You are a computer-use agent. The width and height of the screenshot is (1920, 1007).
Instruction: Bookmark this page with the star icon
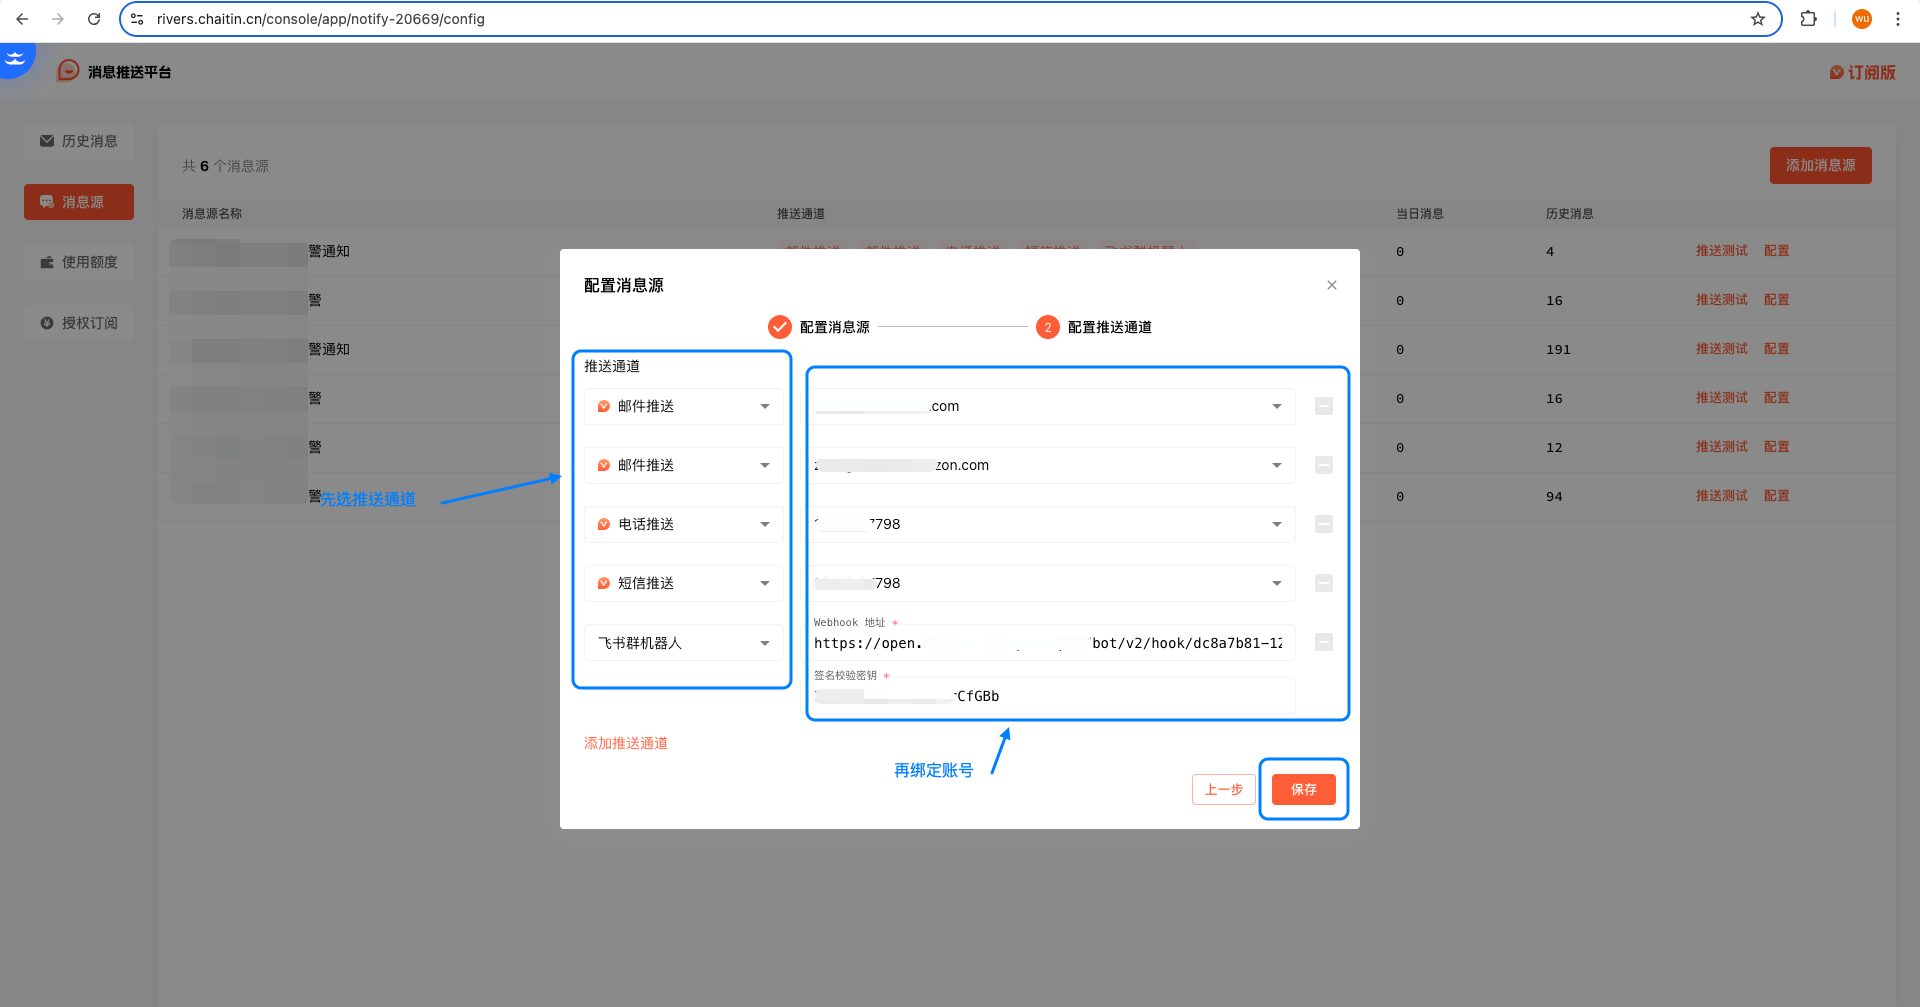1757,19
